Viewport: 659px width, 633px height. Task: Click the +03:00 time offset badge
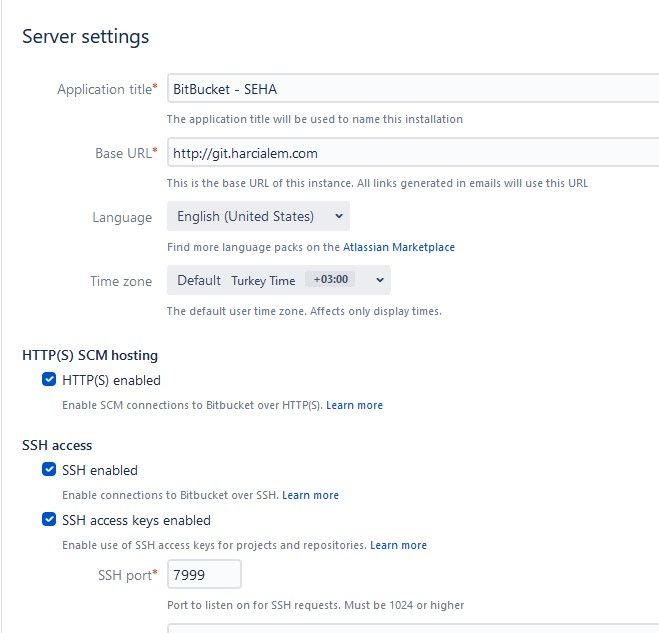pos(330,279)
